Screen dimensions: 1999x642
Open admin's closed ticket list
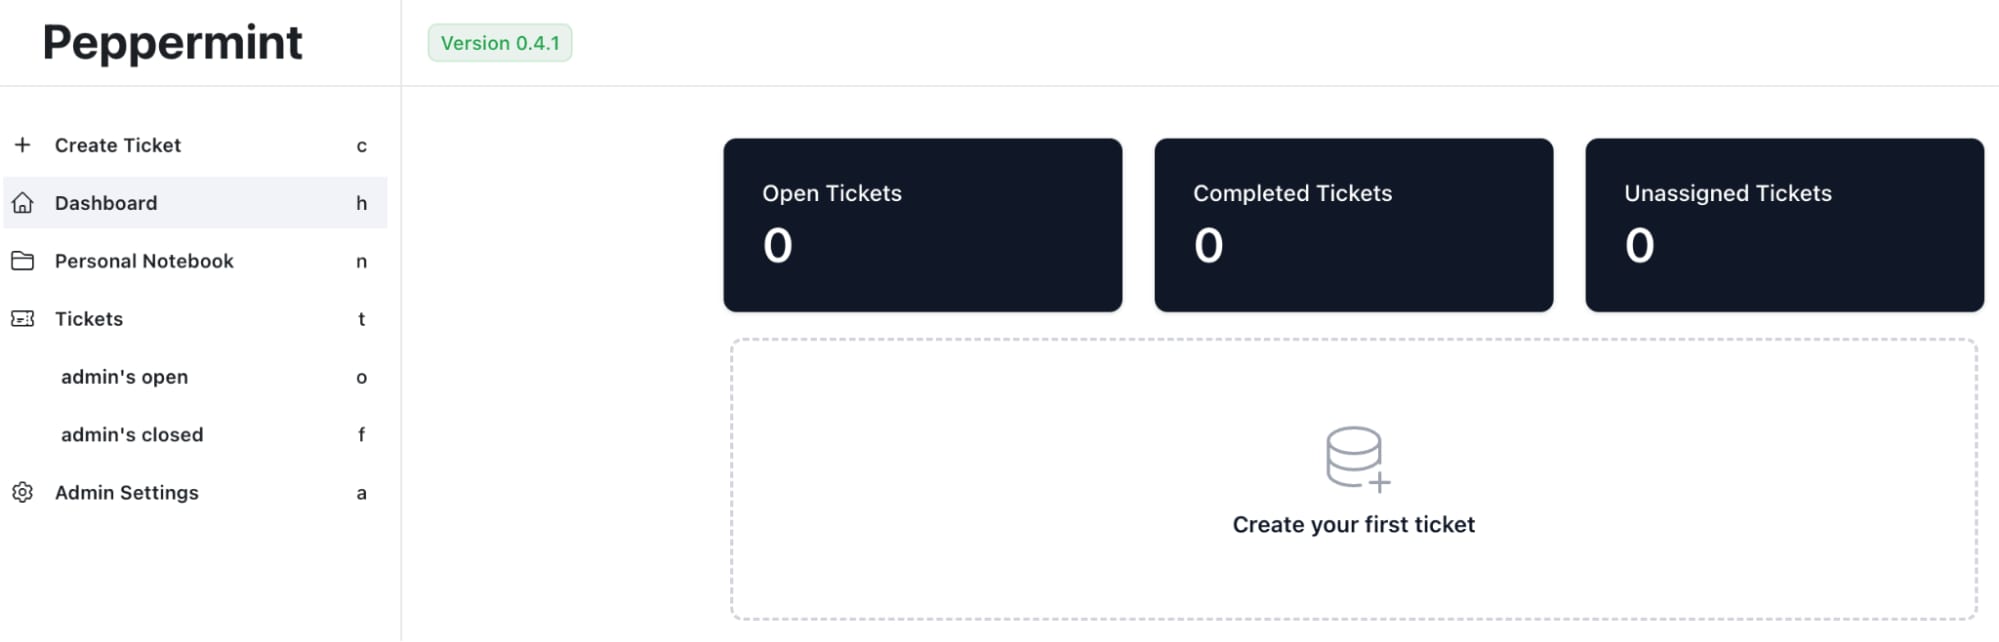point(131,434)
